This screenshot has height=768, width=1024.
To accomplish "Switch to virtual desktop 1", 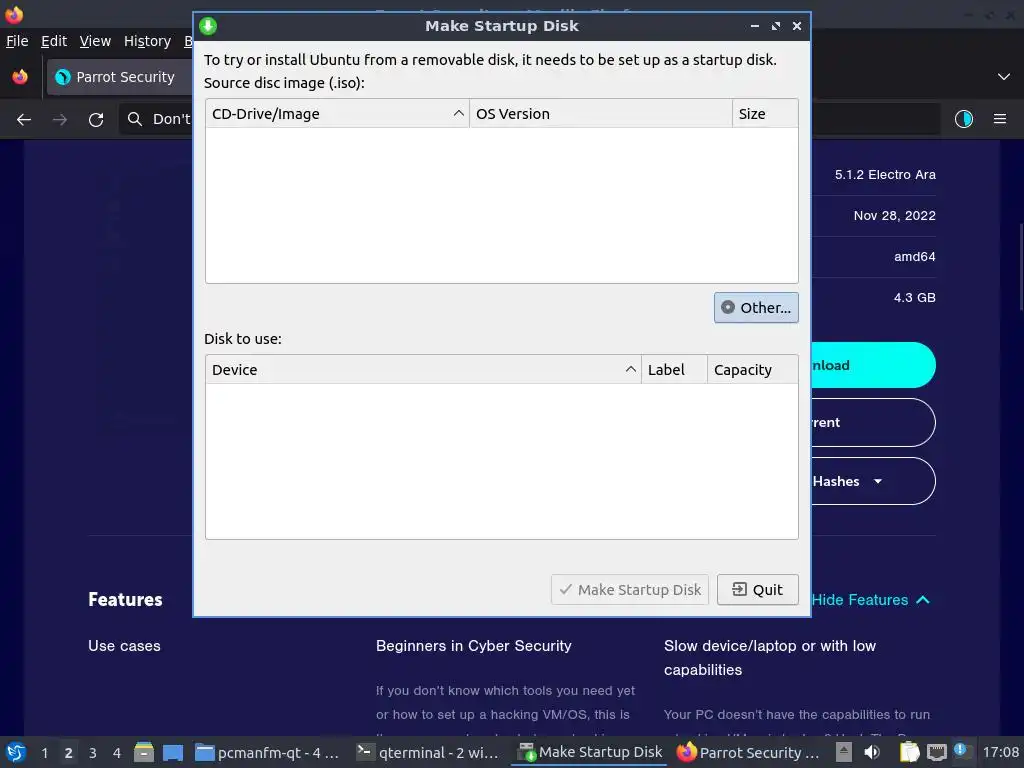I will (x=44, y=753).
